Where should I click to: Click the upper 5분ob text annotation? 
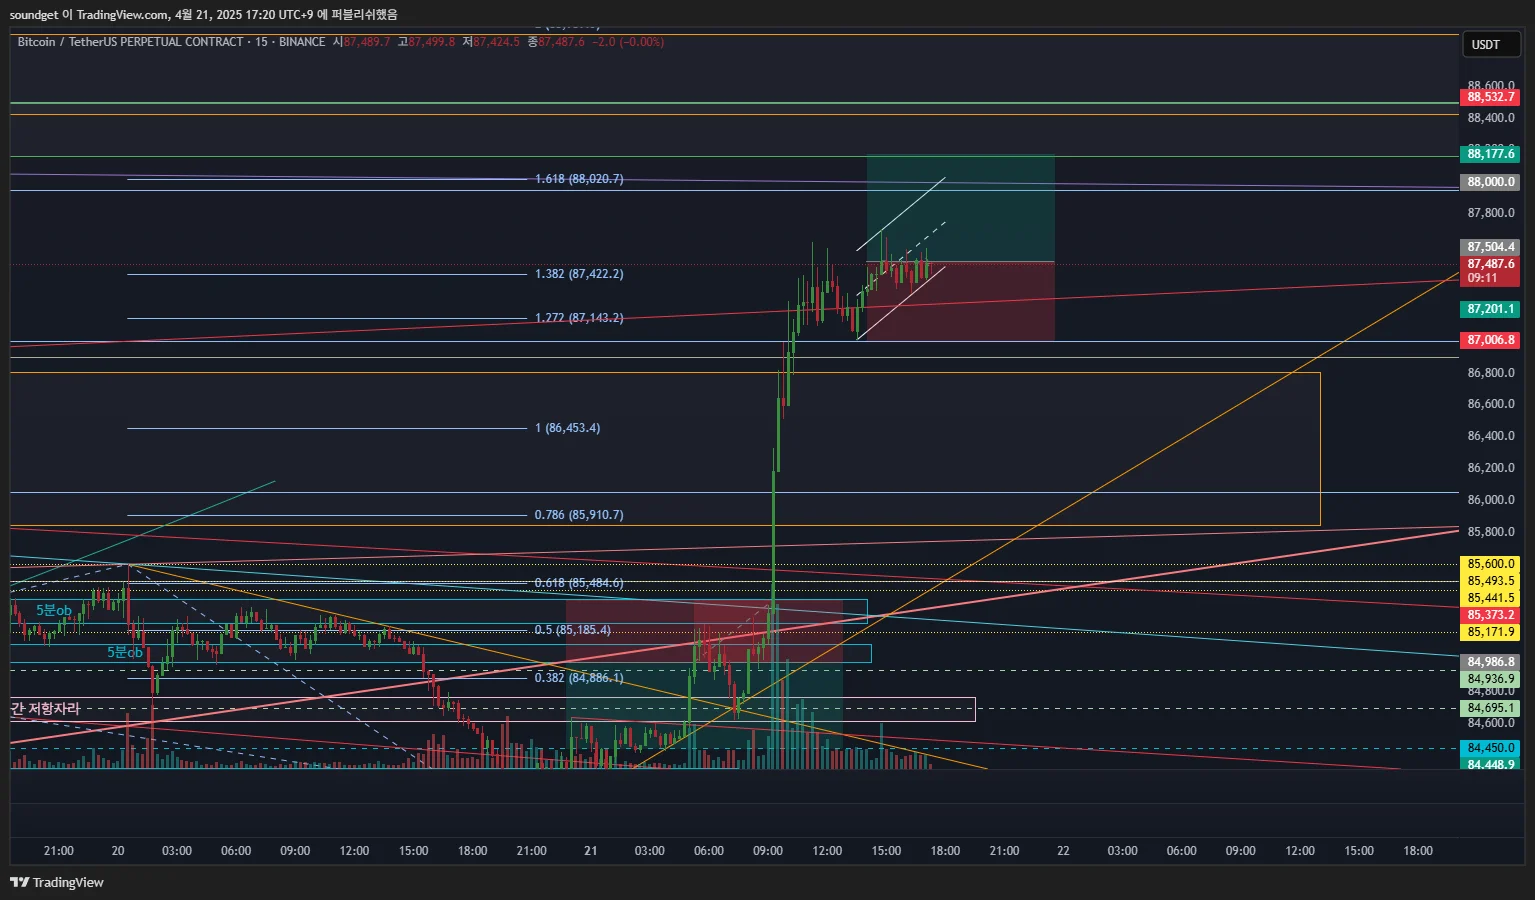click(x=54, y=610)
